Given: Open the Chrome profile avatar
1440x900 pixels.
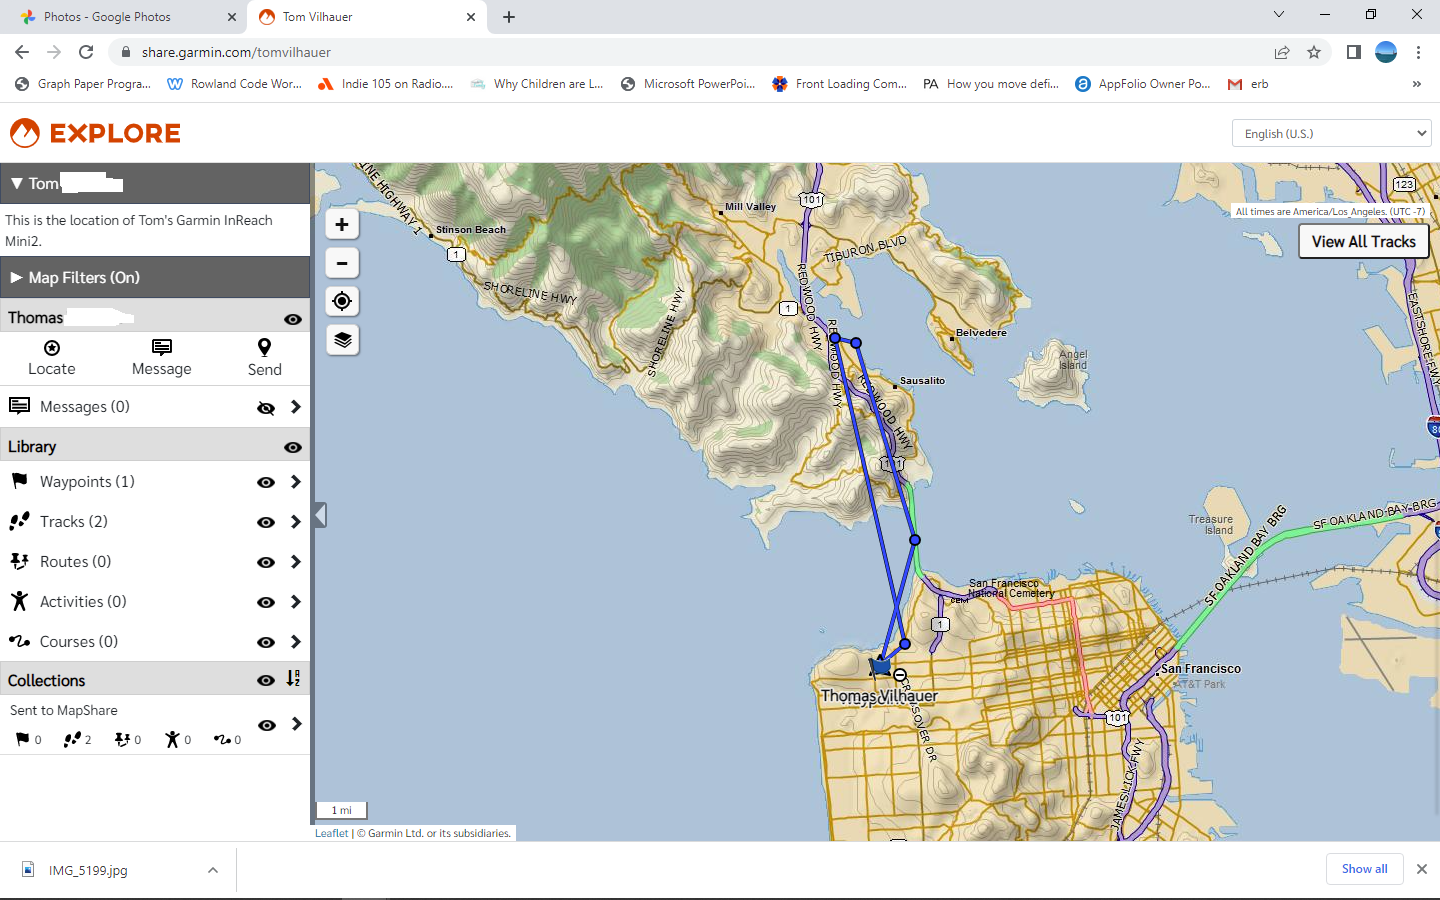Looking at the screenshot, I should pyautogui.click(x=1386, y=52).
